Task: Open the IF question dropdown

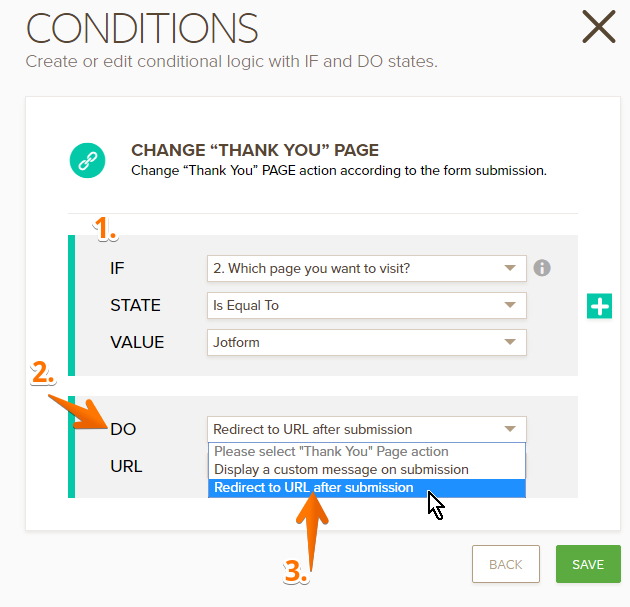Action: pos(366,268)
